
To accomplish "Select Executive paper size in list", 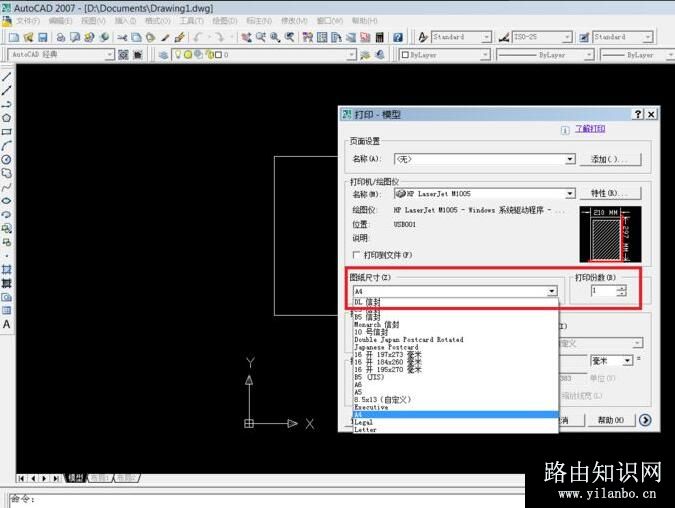I will tap(455, 407).
